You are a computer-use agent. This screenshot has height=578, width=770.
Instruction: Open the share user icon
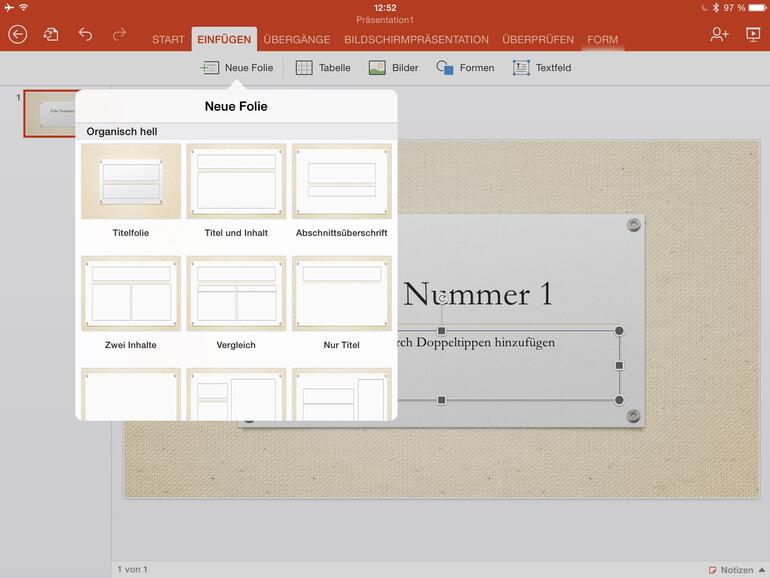click(719, 35)
